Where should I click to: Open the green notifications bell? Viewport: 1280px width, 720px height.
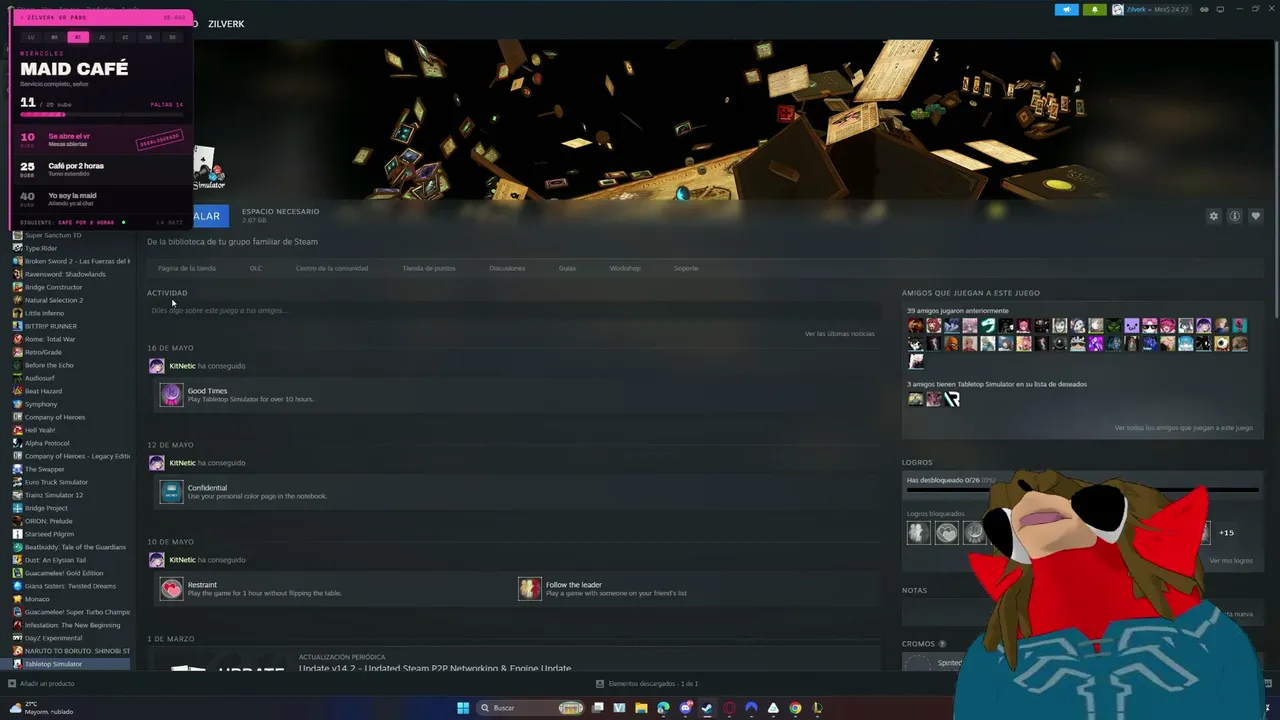point(1094,10)
